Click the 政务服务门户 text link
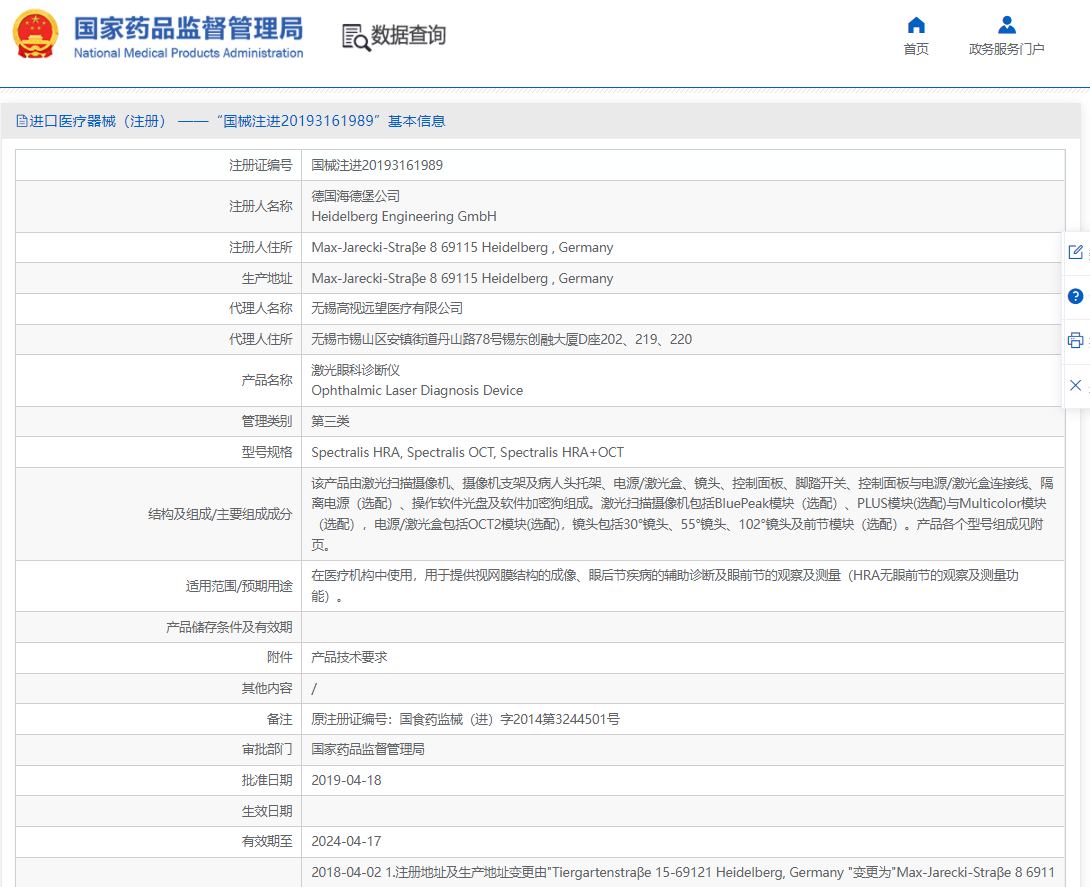Image resolution: width=1090 pixels, height=887 pixels. [x=1007, y=49]
